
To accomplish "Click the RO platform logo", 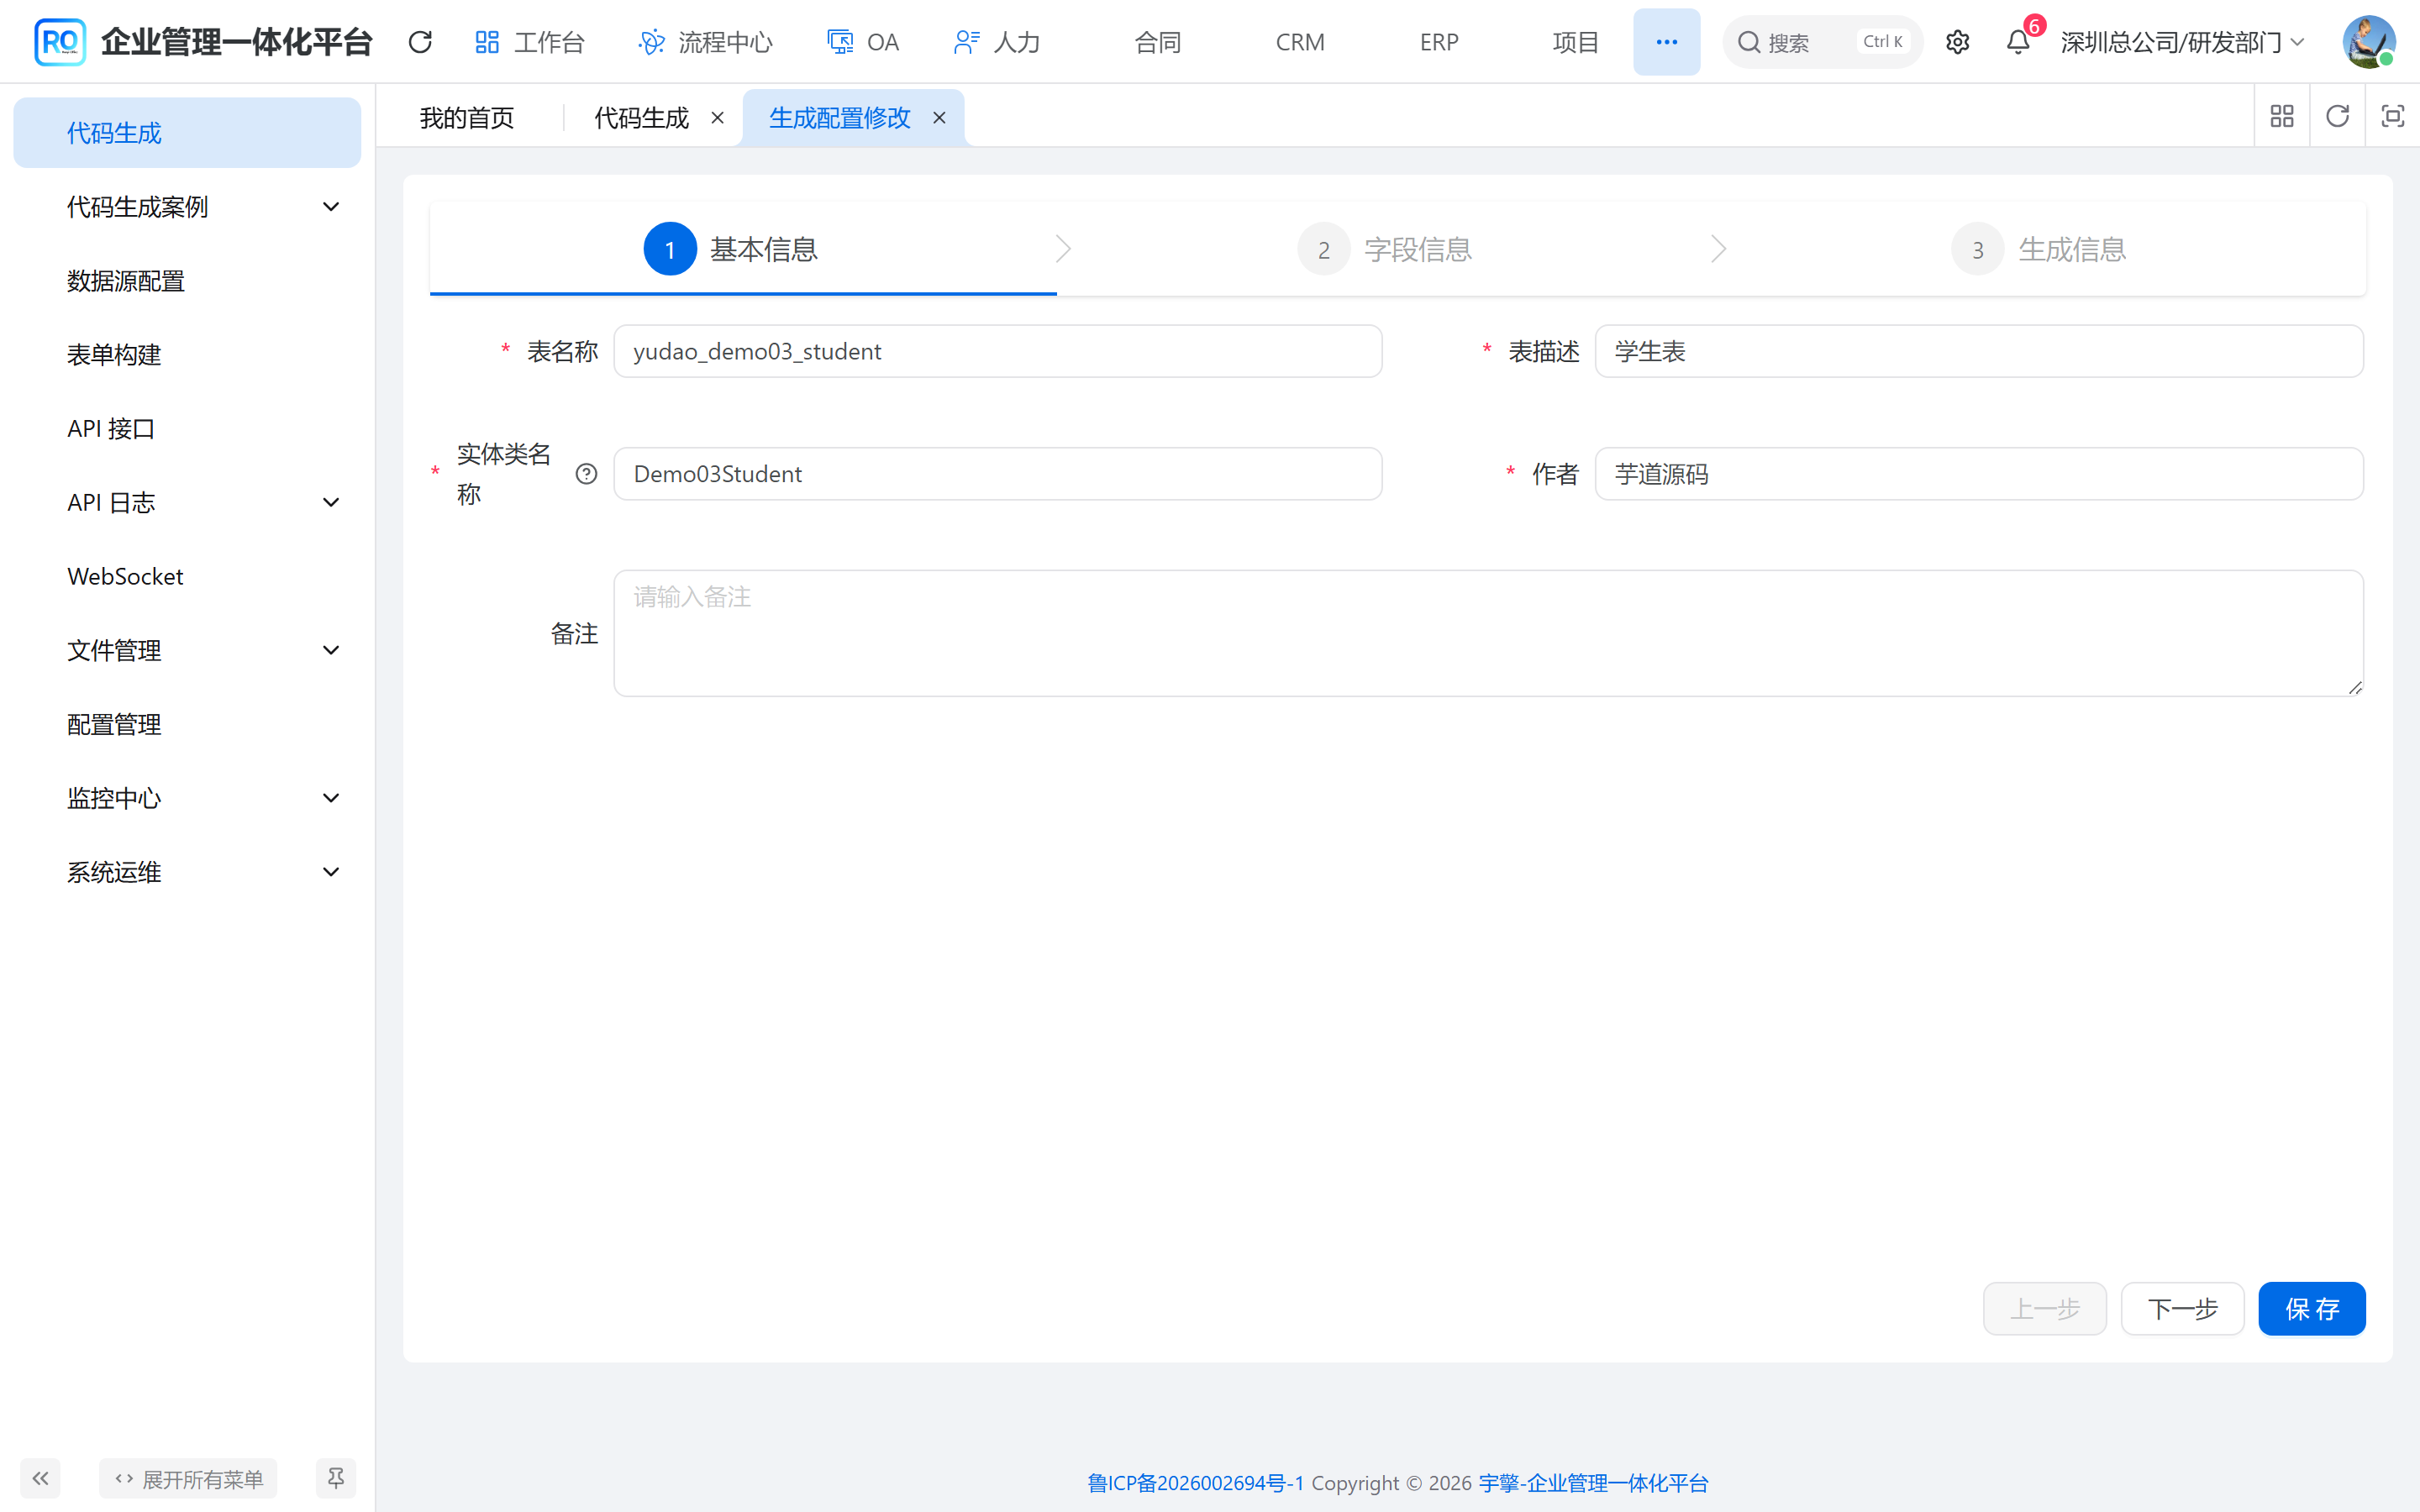I will click(60, 42).
